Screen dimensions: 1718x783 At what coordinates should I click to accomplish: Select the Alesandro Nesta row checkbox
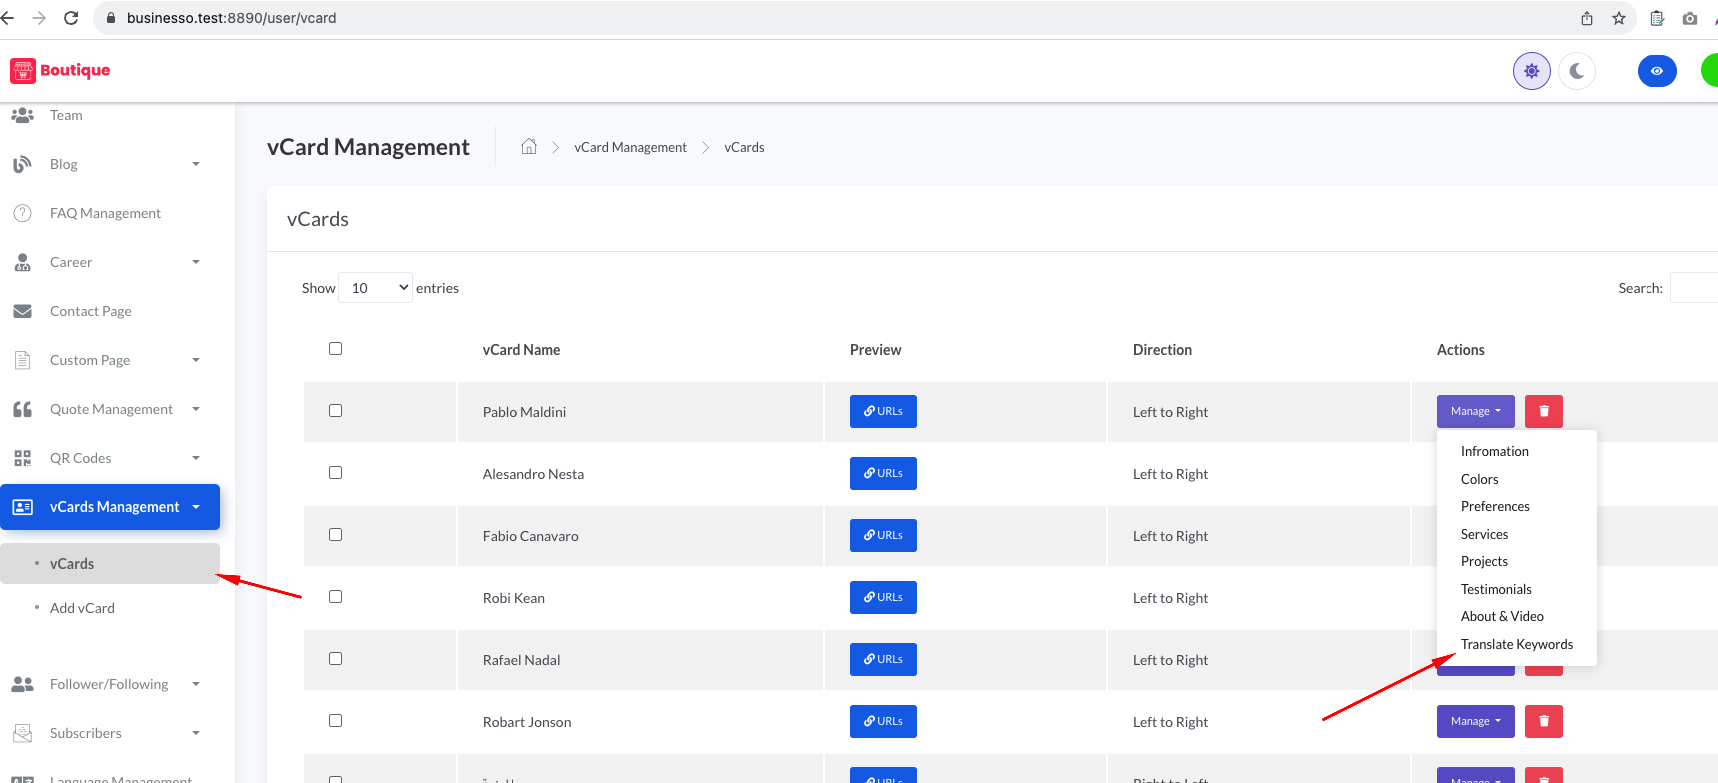point(335,472)
